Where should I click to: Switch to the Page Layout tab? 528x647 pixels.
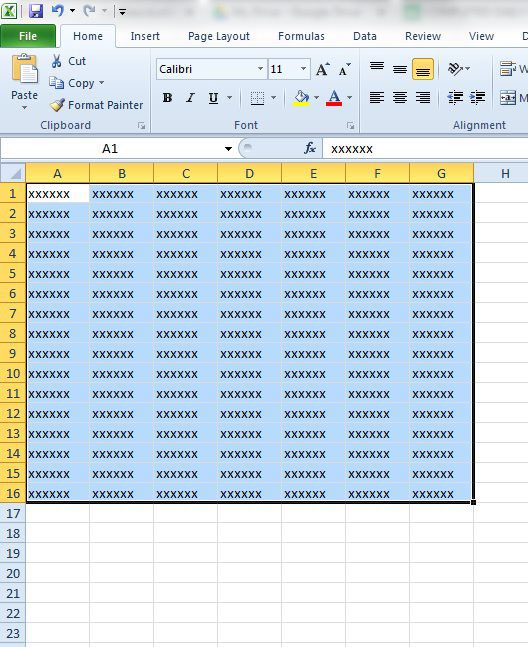point(219,36)
